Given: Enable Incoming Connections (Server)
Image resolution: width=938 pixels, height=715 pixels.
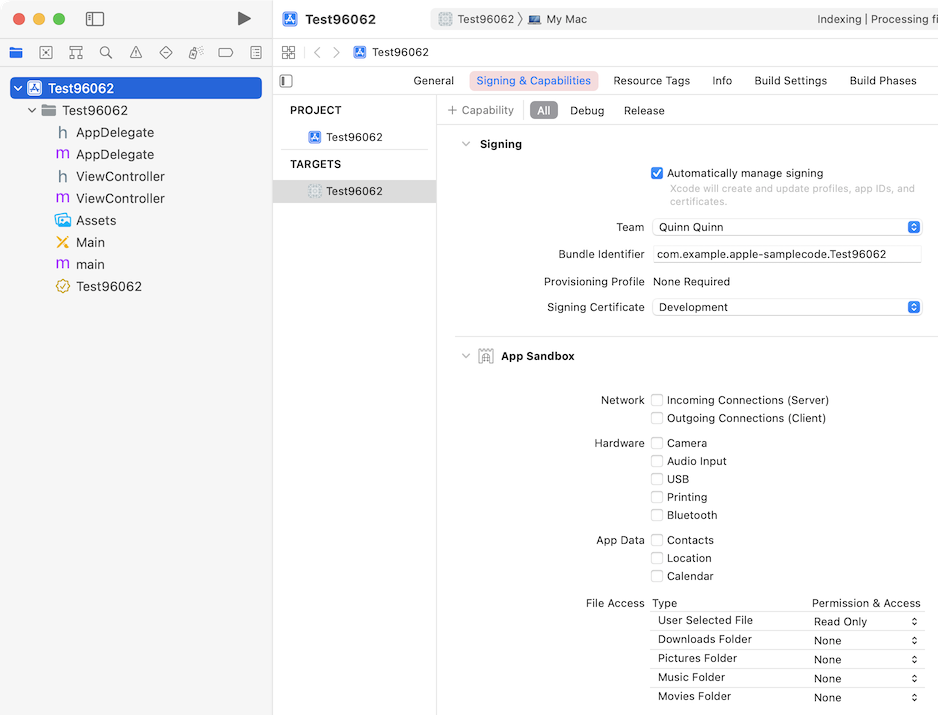Looking at the screenshot, I should click(x=657, y=400).
